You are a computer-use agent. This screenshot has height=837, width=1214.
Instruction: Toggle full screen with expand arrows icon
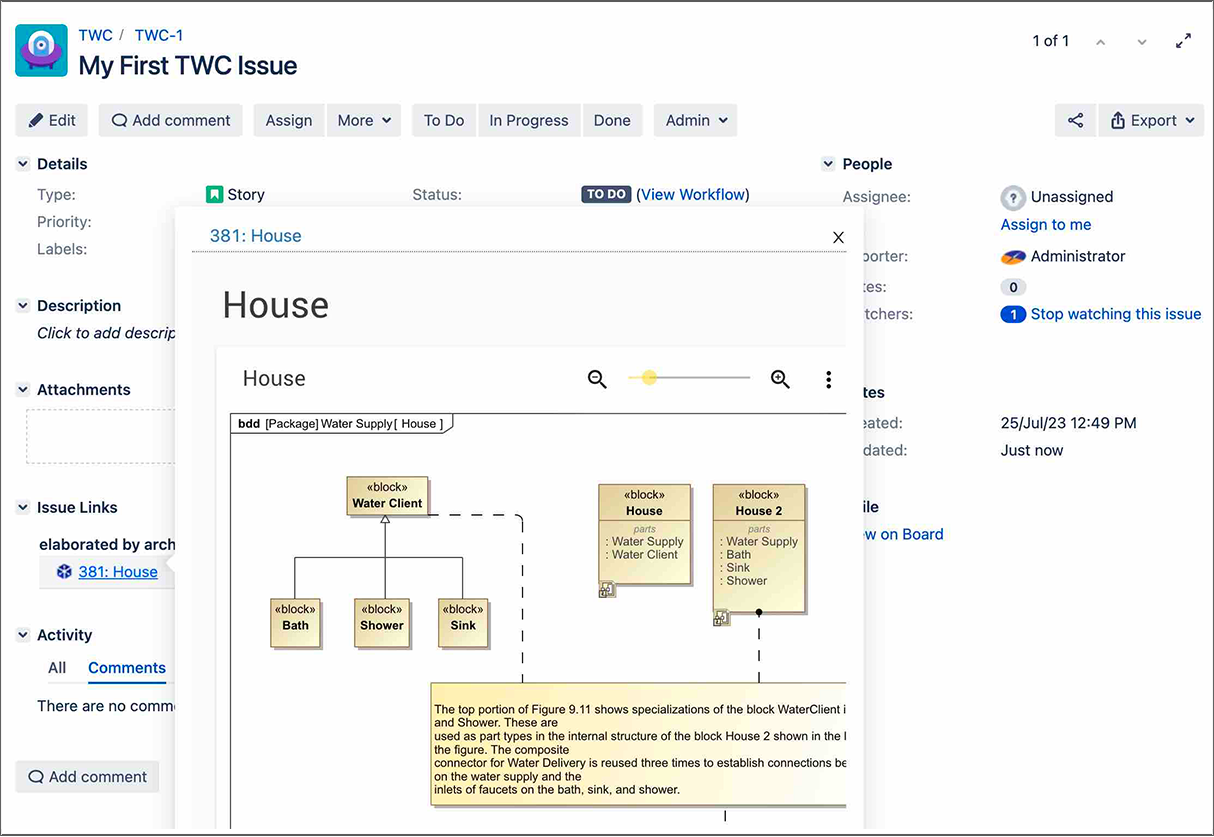pos(1183,41)
